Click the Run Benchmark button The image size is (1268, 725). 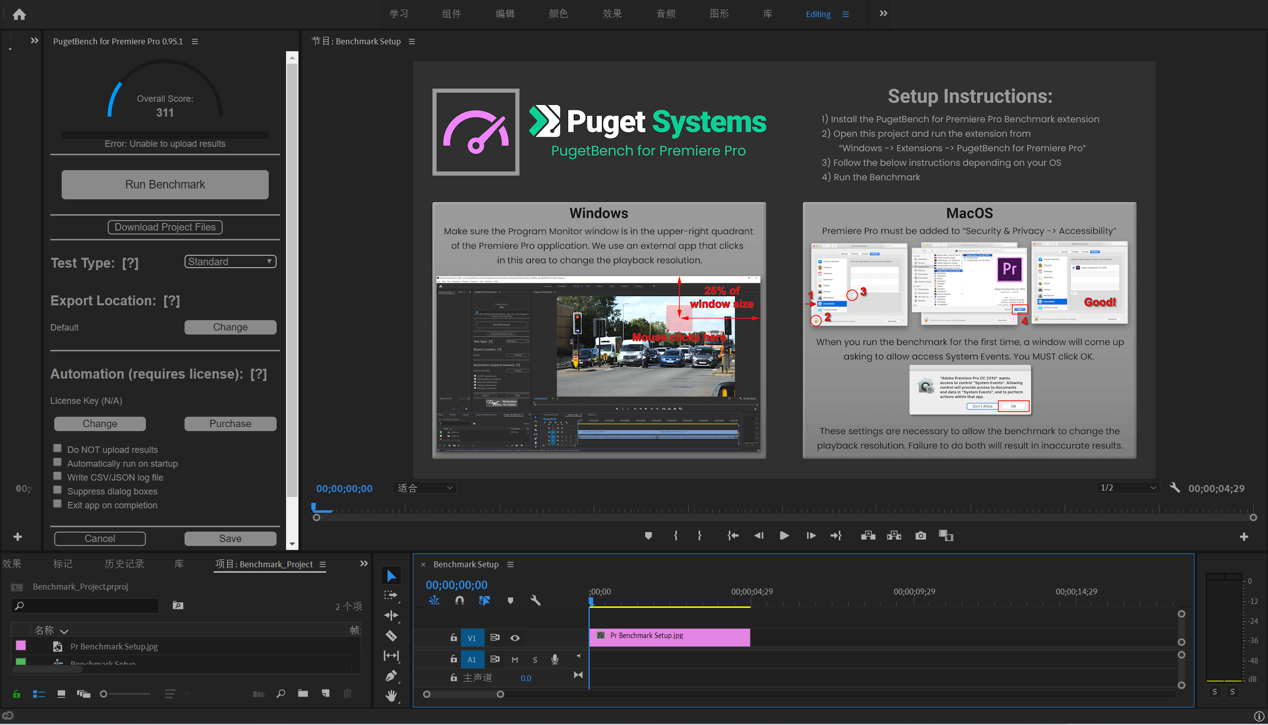[165, 185]
